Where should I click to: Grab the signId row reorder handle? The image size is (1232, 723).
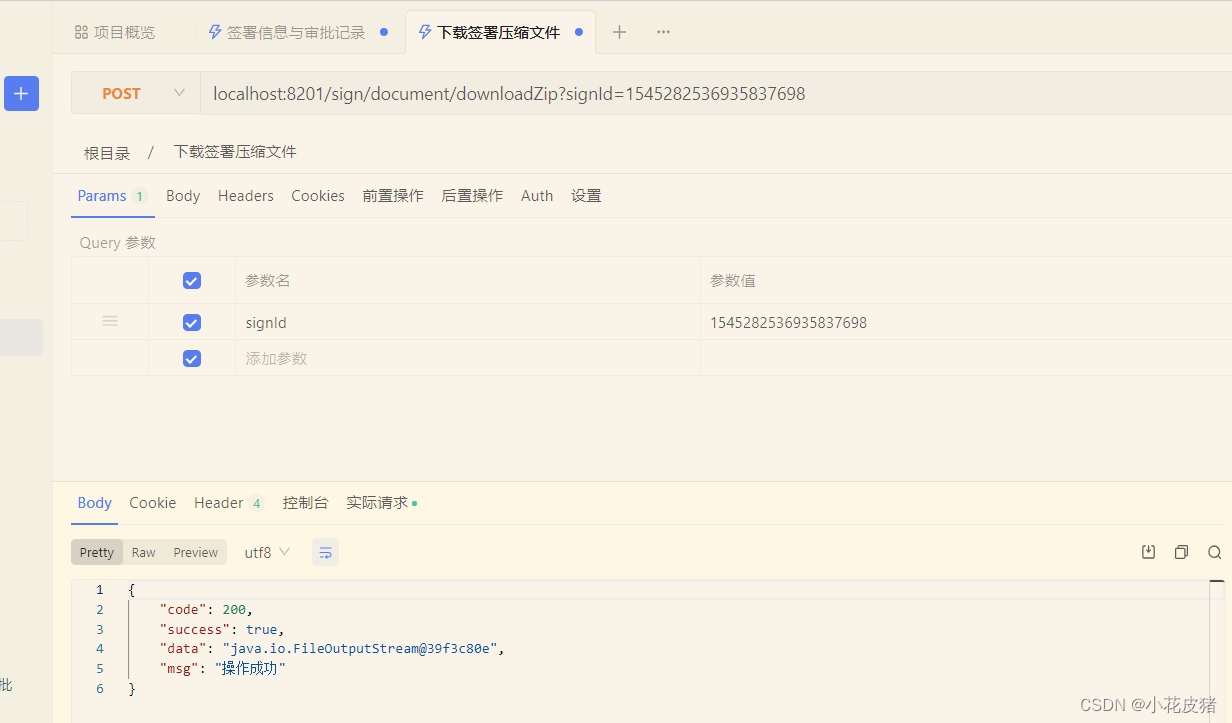click(x=110, y=321)
